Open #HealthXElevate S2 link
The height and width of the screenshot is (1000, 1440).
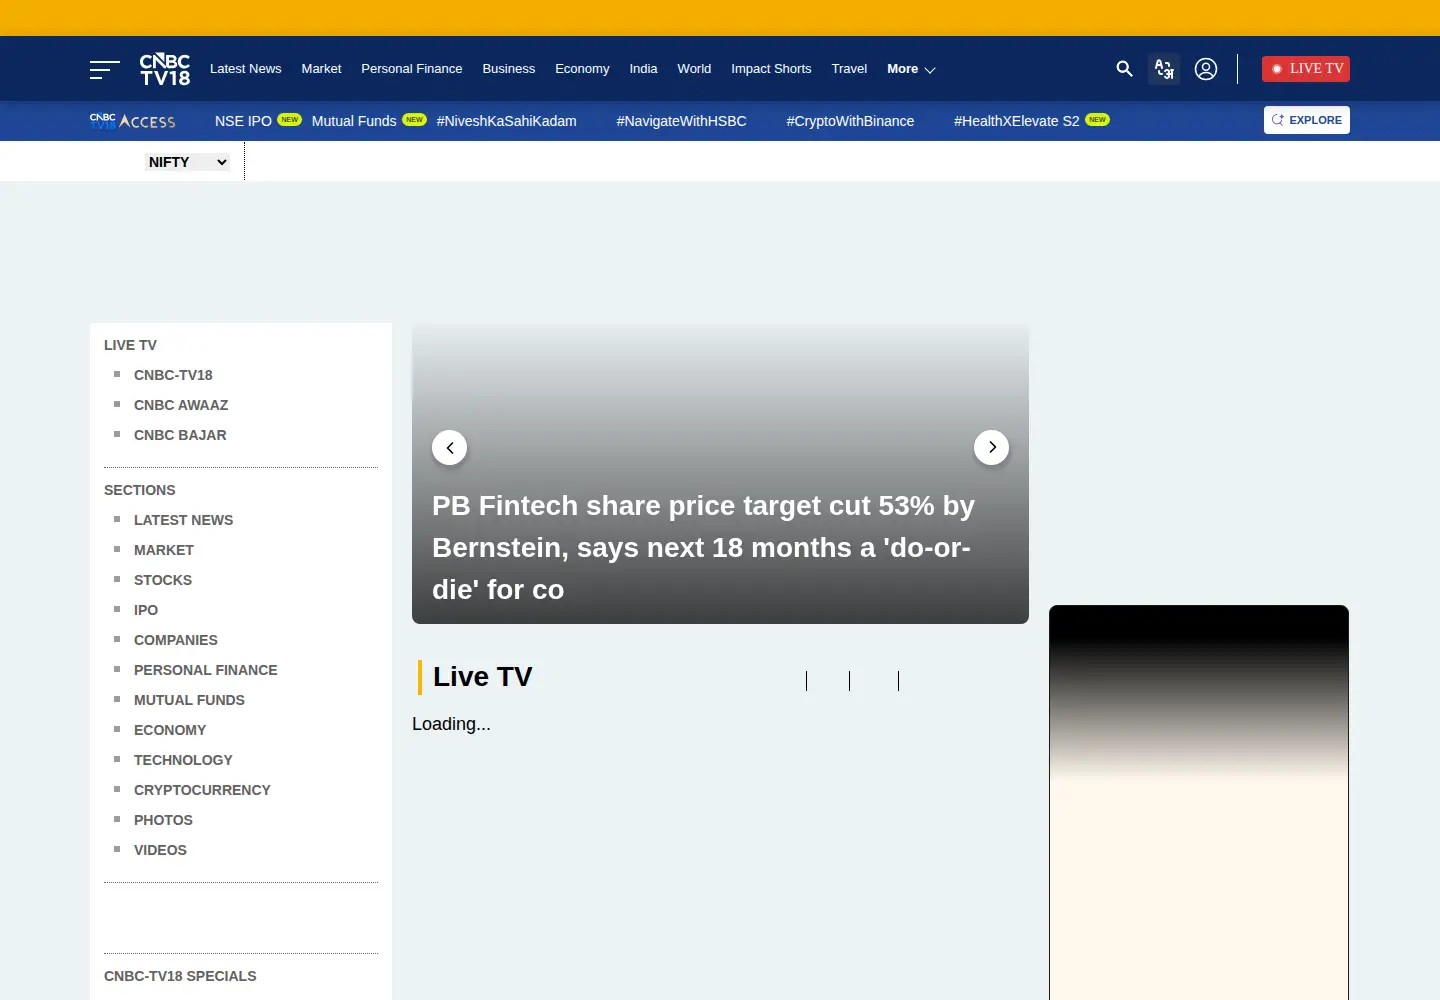pos(1017,121)
